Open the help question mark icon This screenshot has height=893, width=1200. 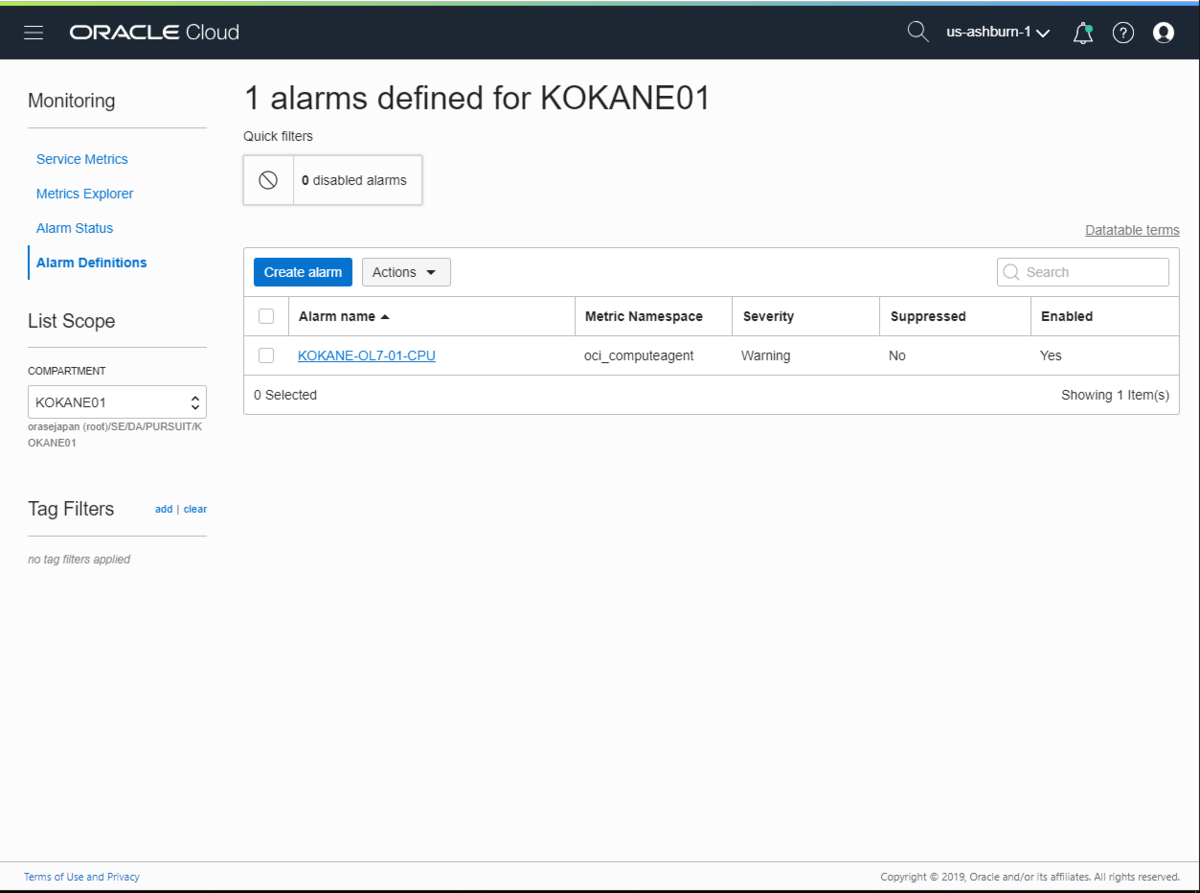1123,33
